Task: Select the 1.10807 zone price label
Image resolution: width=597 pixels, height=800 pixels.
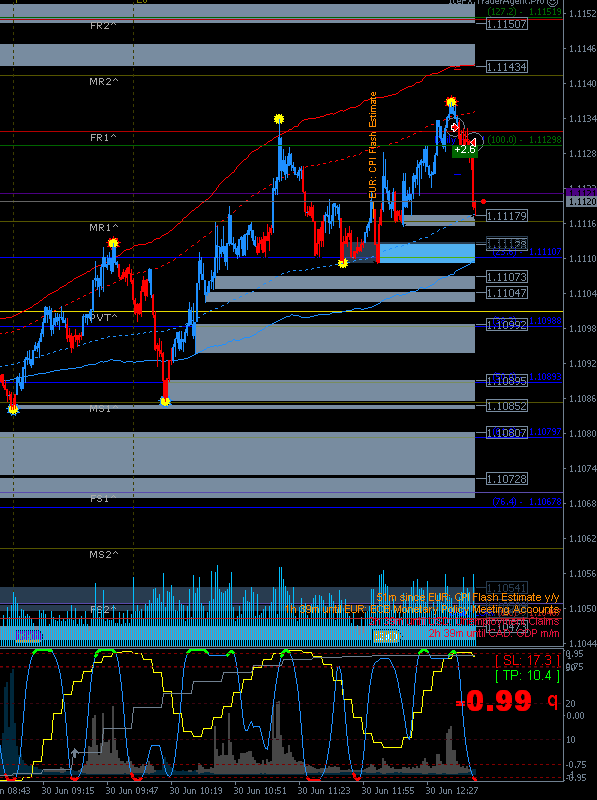Action: coord(507,433)
